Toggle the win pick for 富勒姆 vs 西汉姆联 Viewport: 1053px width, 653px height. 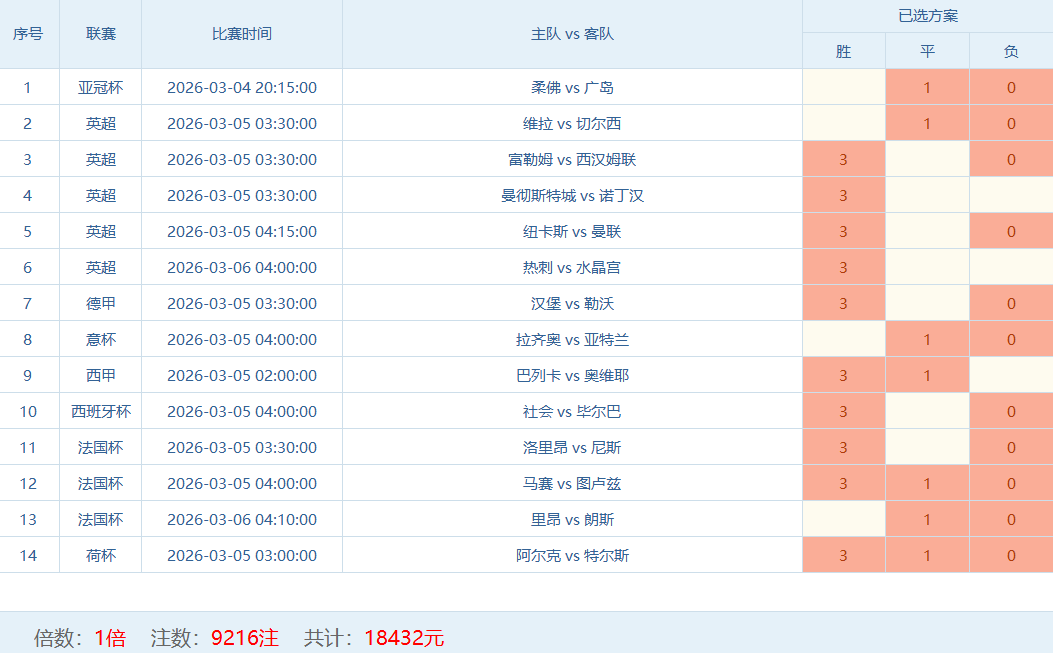(x=843, y=159)
